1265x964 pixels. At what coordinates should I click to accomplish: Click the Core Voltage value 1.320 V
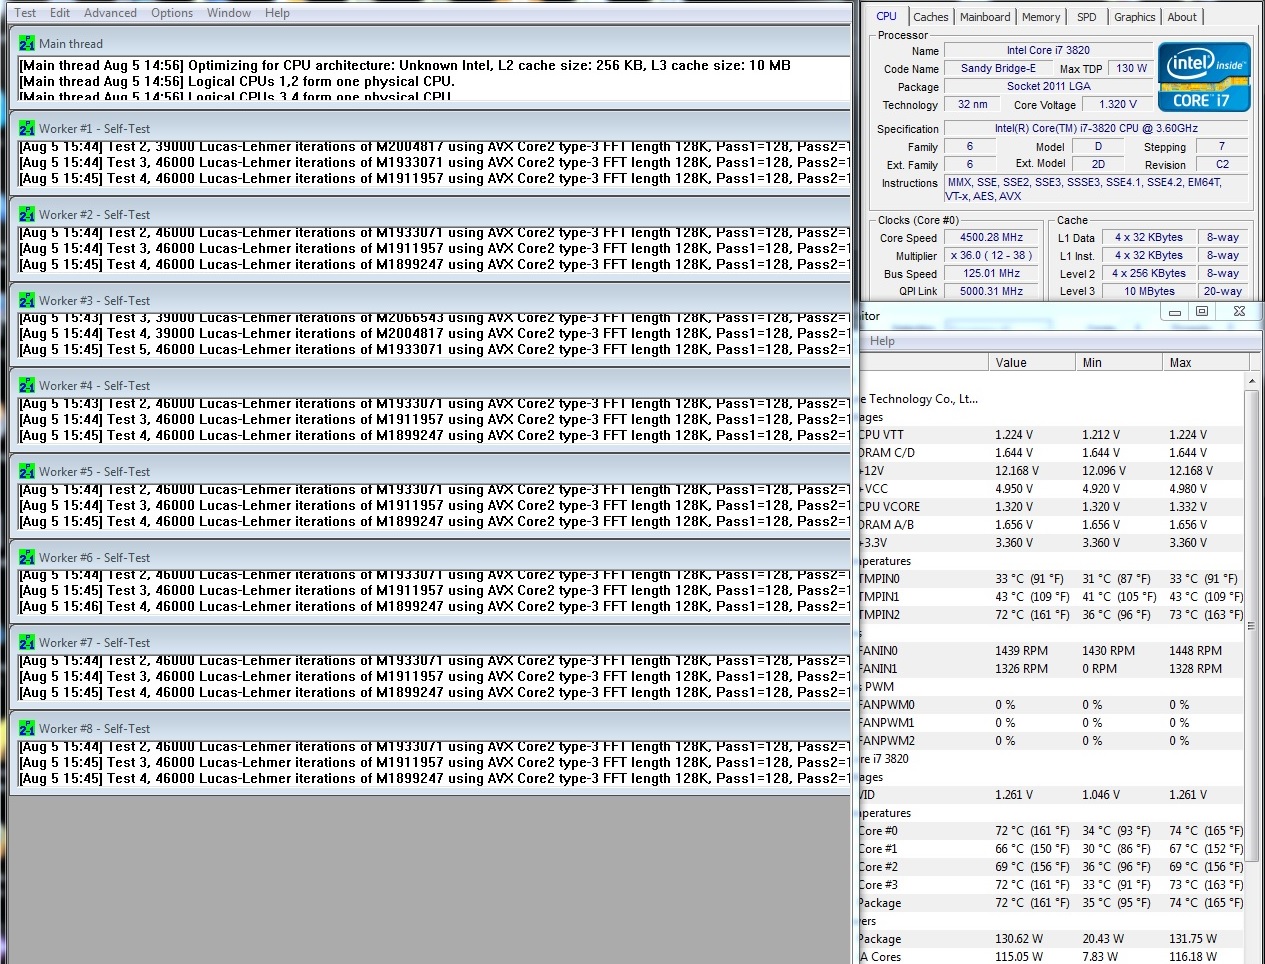1117,104
